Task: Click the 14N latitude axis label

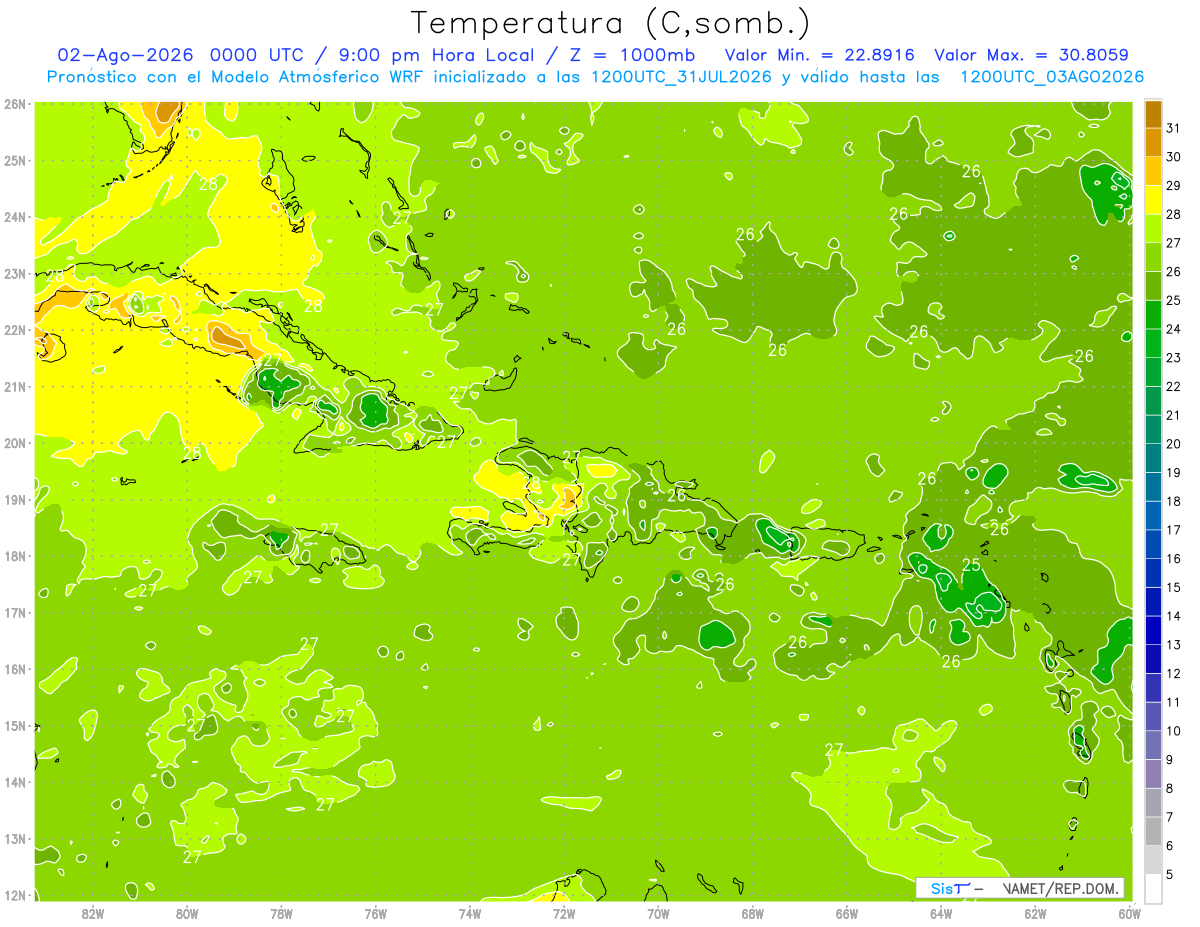Action: coord(15,782)
